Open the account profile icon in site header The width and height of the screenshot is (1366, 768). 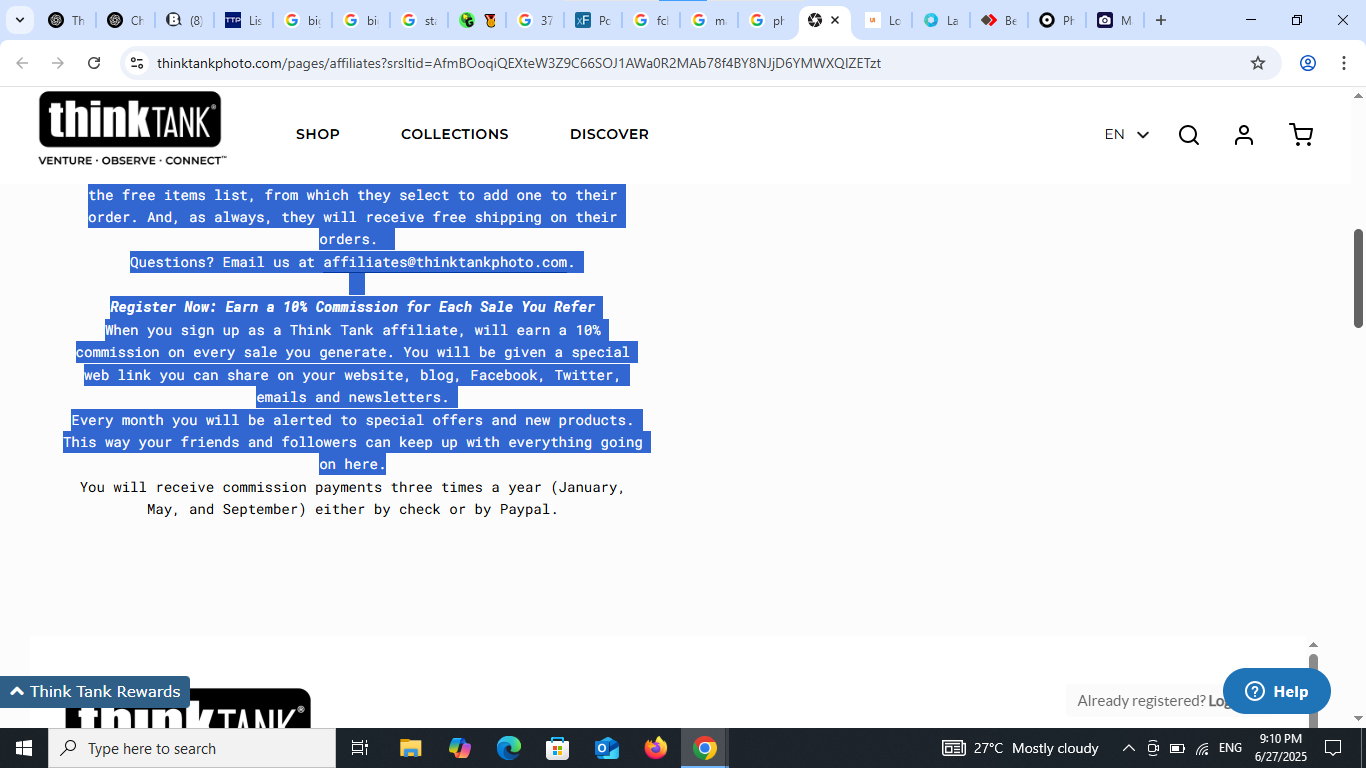pos(1244,135)
